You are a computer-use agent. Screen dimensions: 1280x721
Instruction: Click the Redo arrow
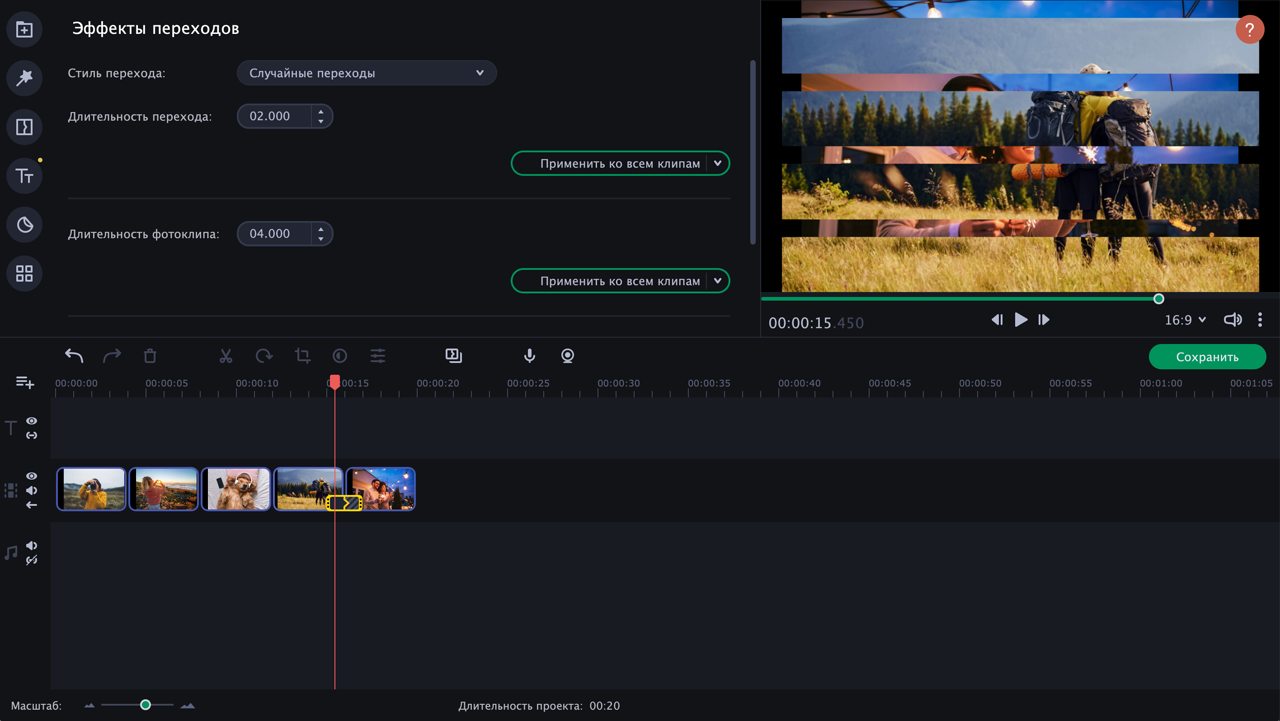(x=112, y=356)
